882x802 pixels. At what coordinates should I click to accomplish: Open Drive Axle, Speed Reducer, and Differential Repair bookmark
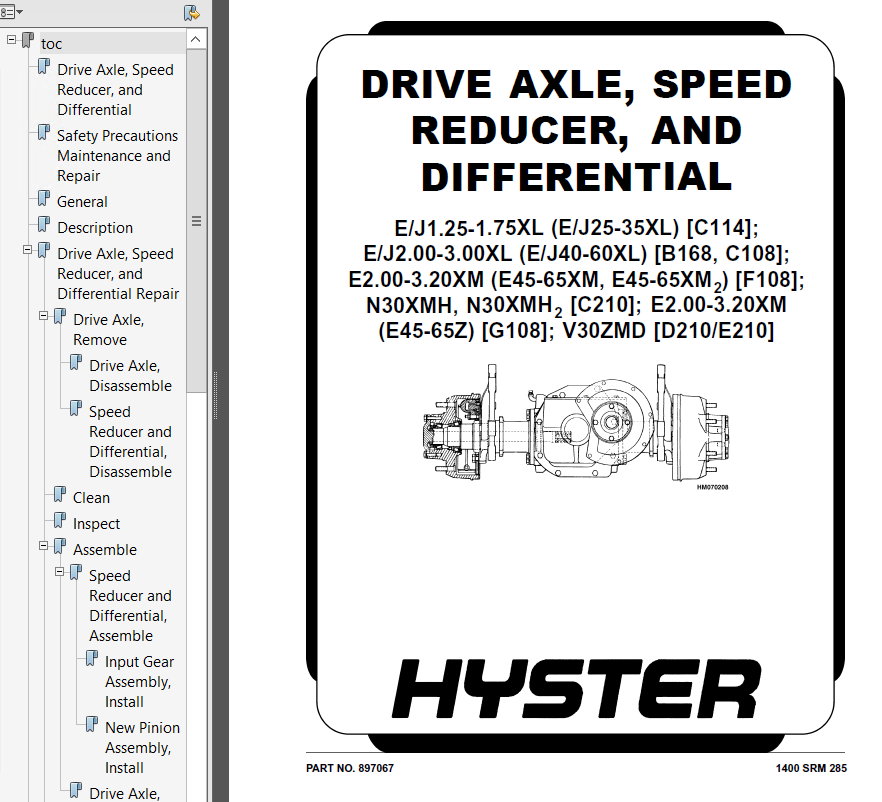[x=118, y=274]
